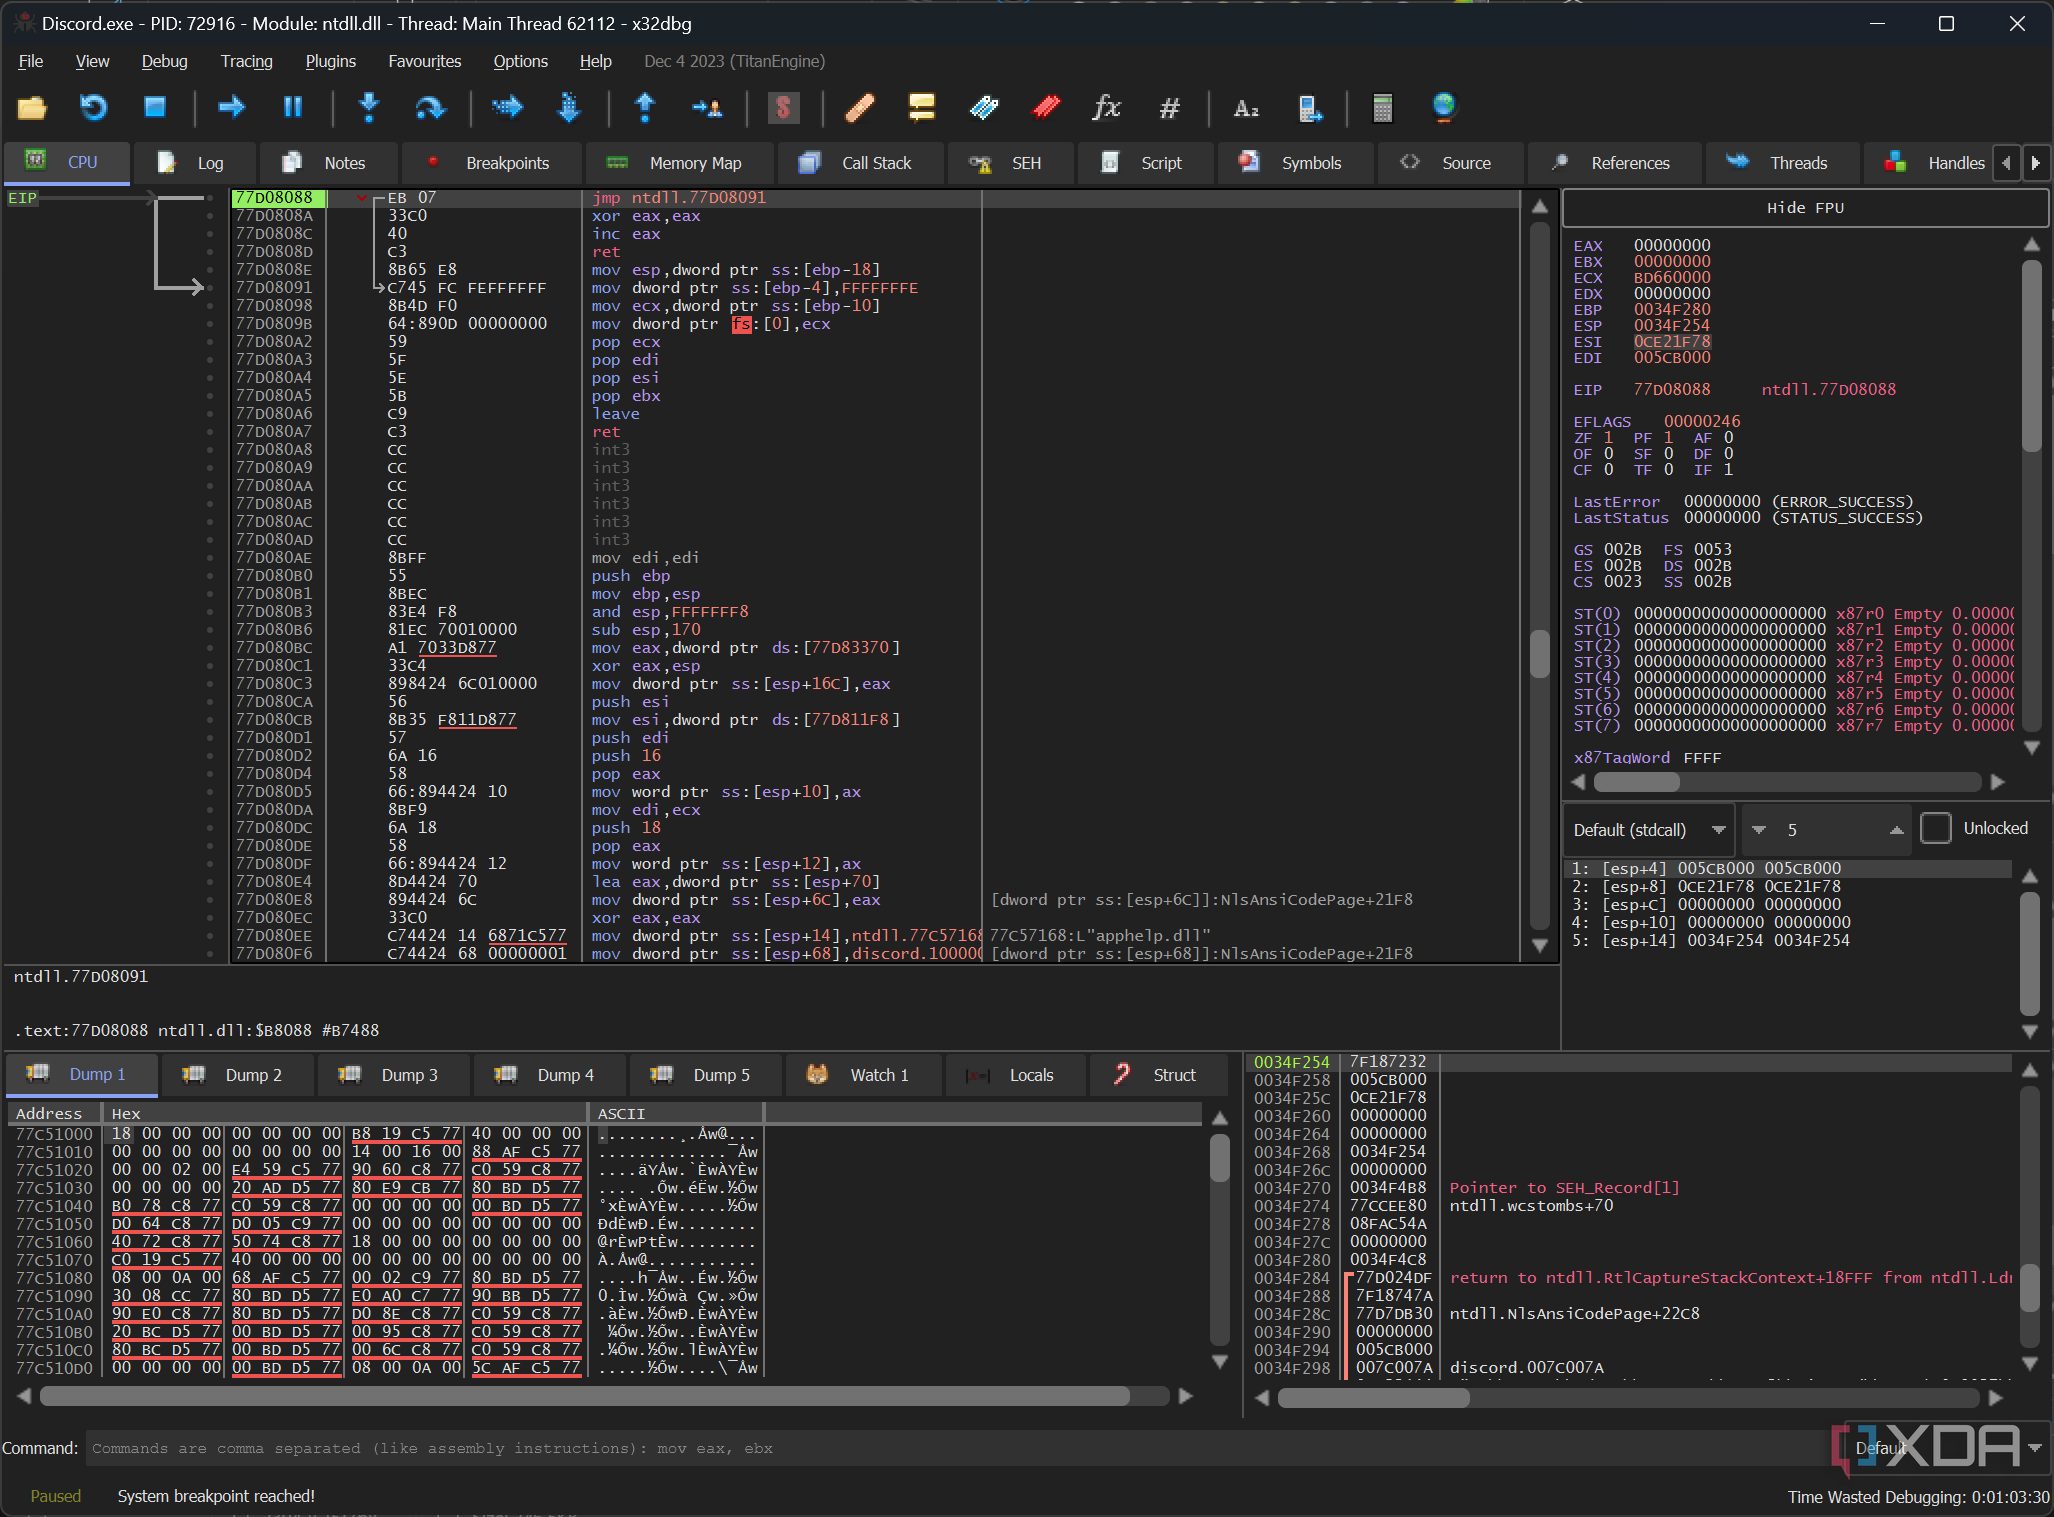The width and height of the screenshot is (2054, 1517).
Task: Click the left tab scroll arrow next to Handles
Action: coord(2006,162)
